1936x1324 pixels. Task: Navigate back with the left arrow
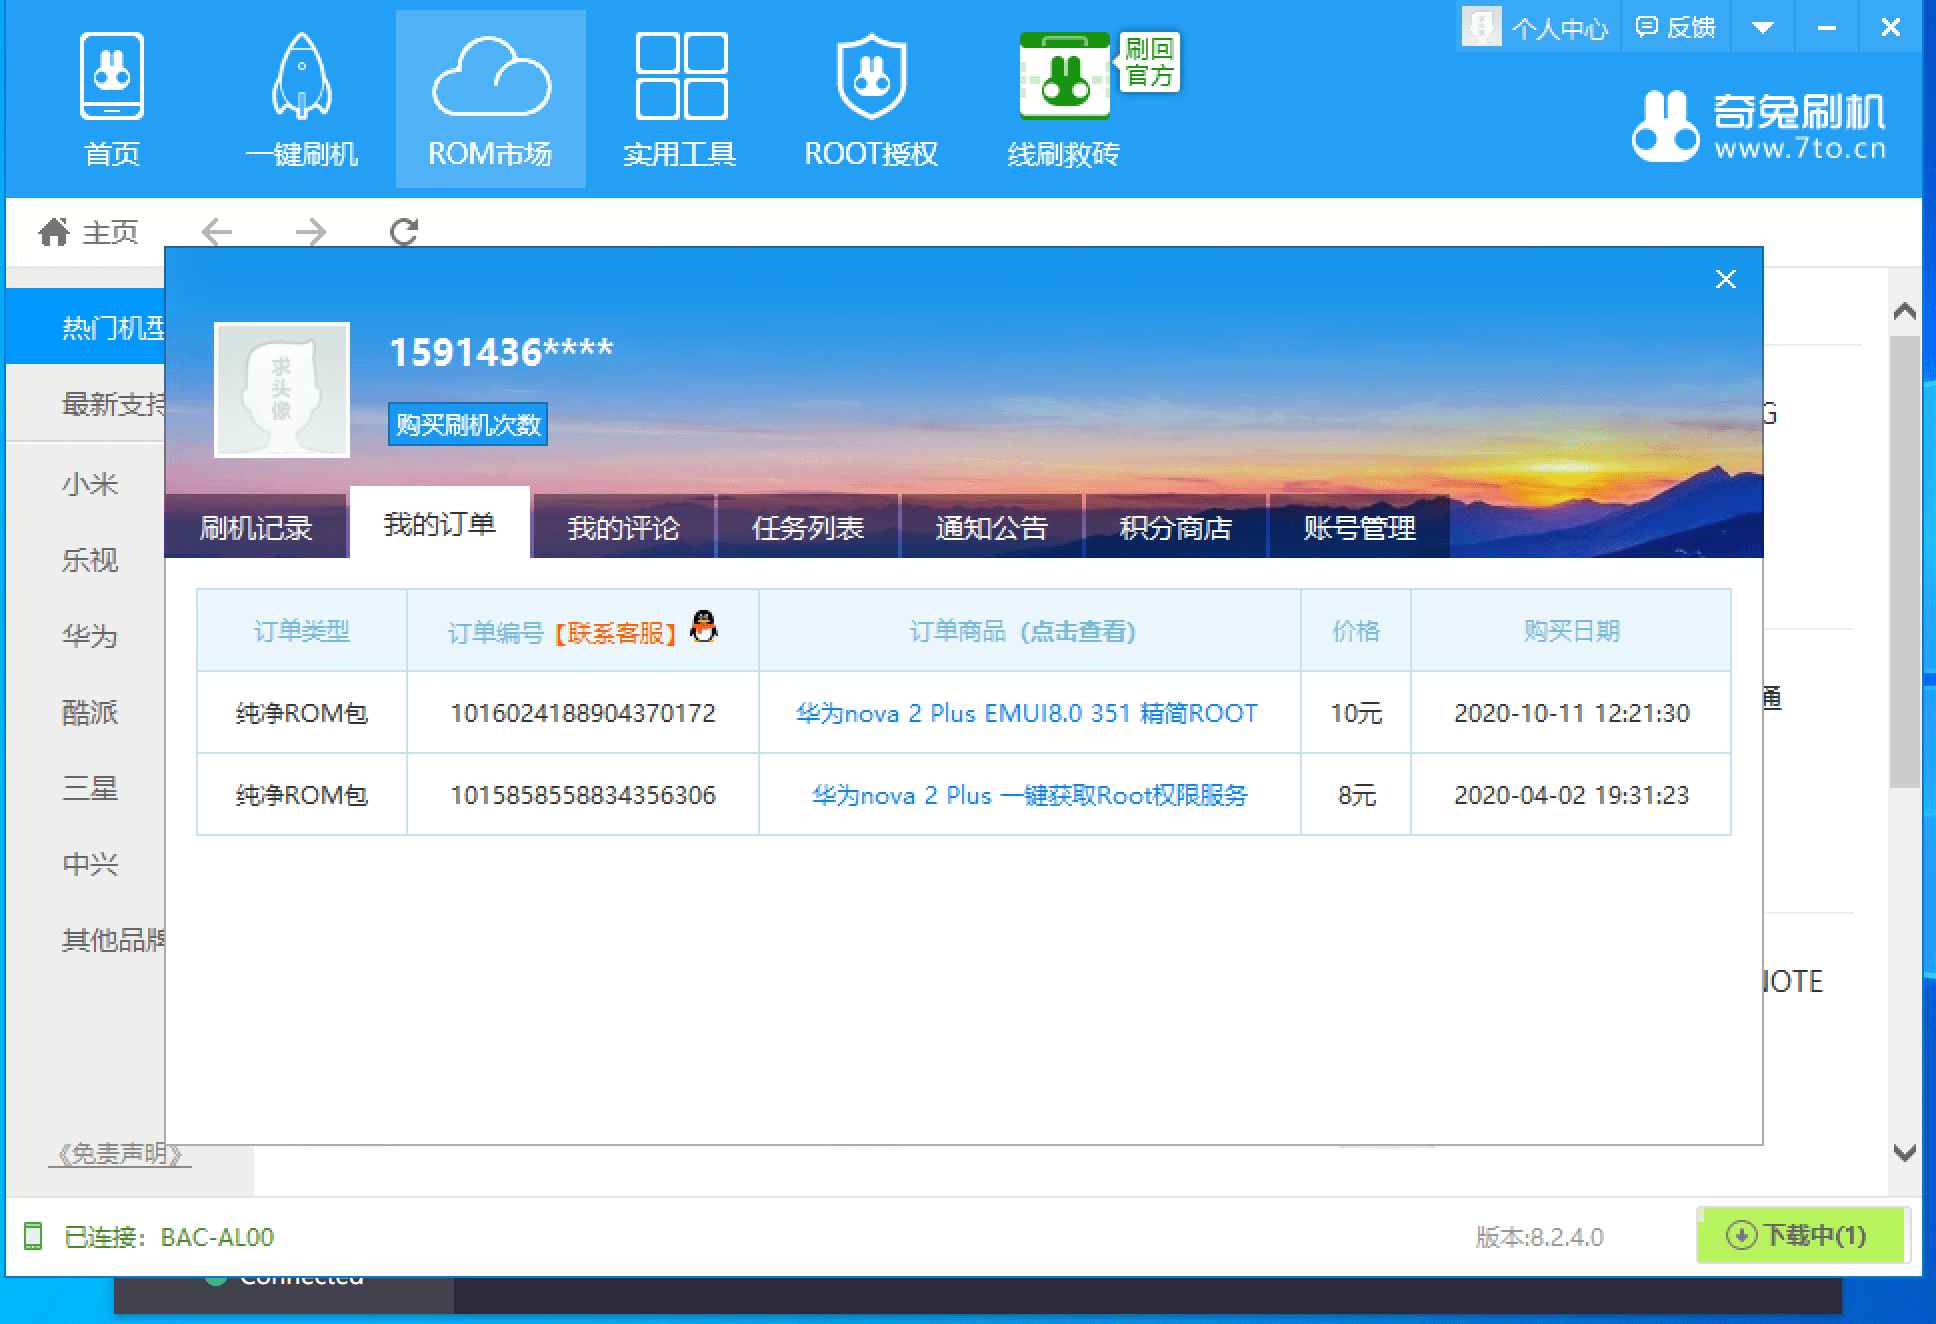(x=216, y=232)
